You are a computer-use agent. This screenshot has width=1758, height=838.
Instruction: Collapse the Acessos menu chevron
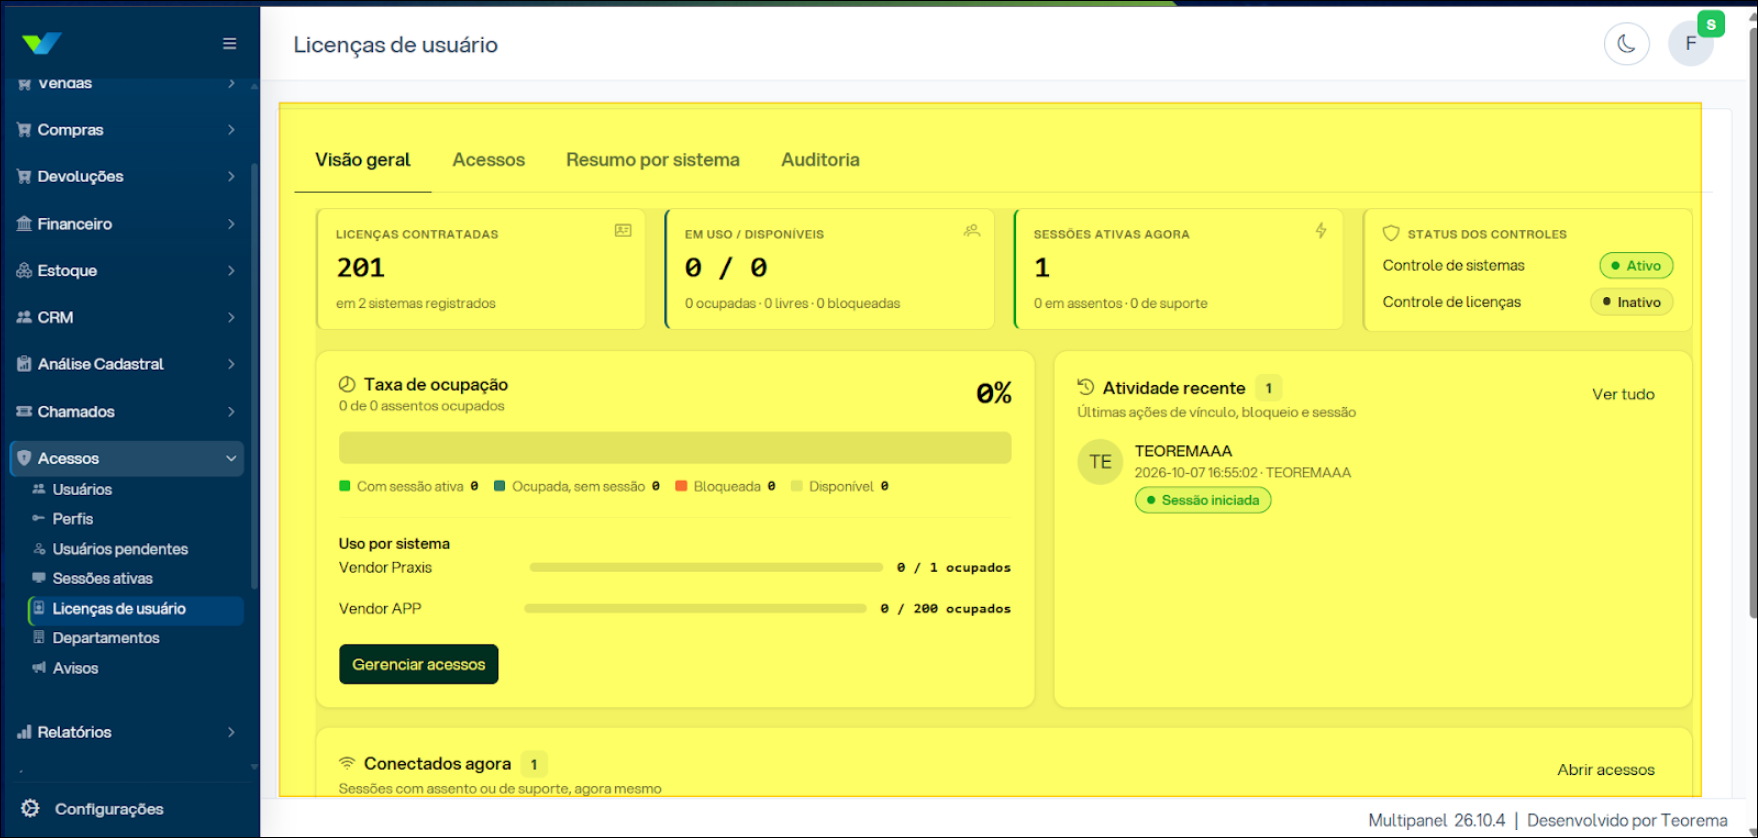(231, 458)
